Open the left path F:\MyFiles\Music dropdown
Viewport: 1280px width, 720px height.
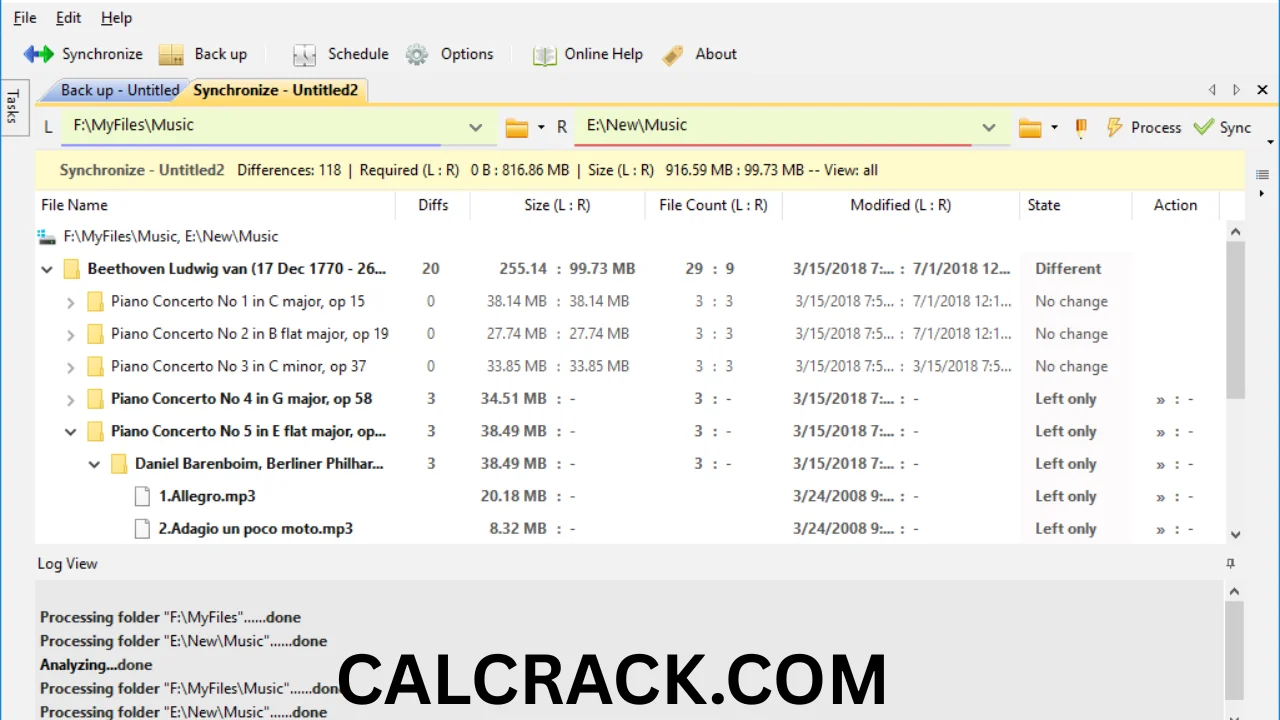(475, 127)
